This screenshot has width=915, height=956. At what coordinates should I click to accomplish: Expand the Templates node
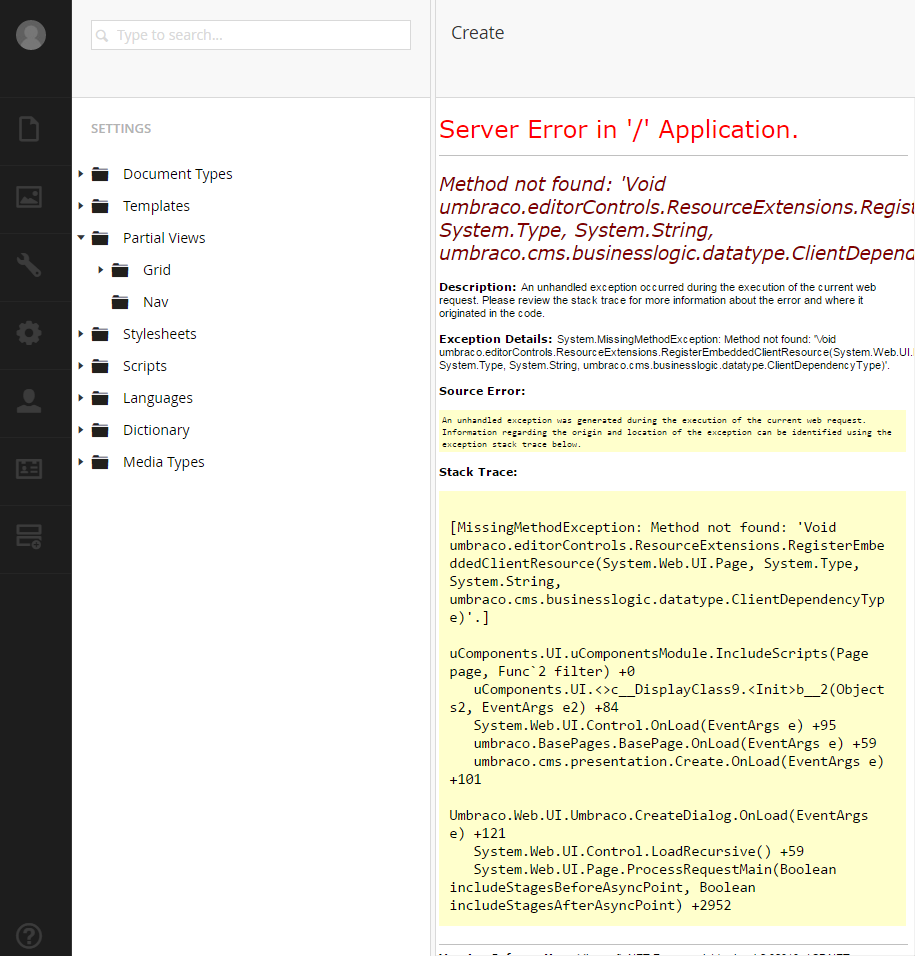tap(80, 206)
